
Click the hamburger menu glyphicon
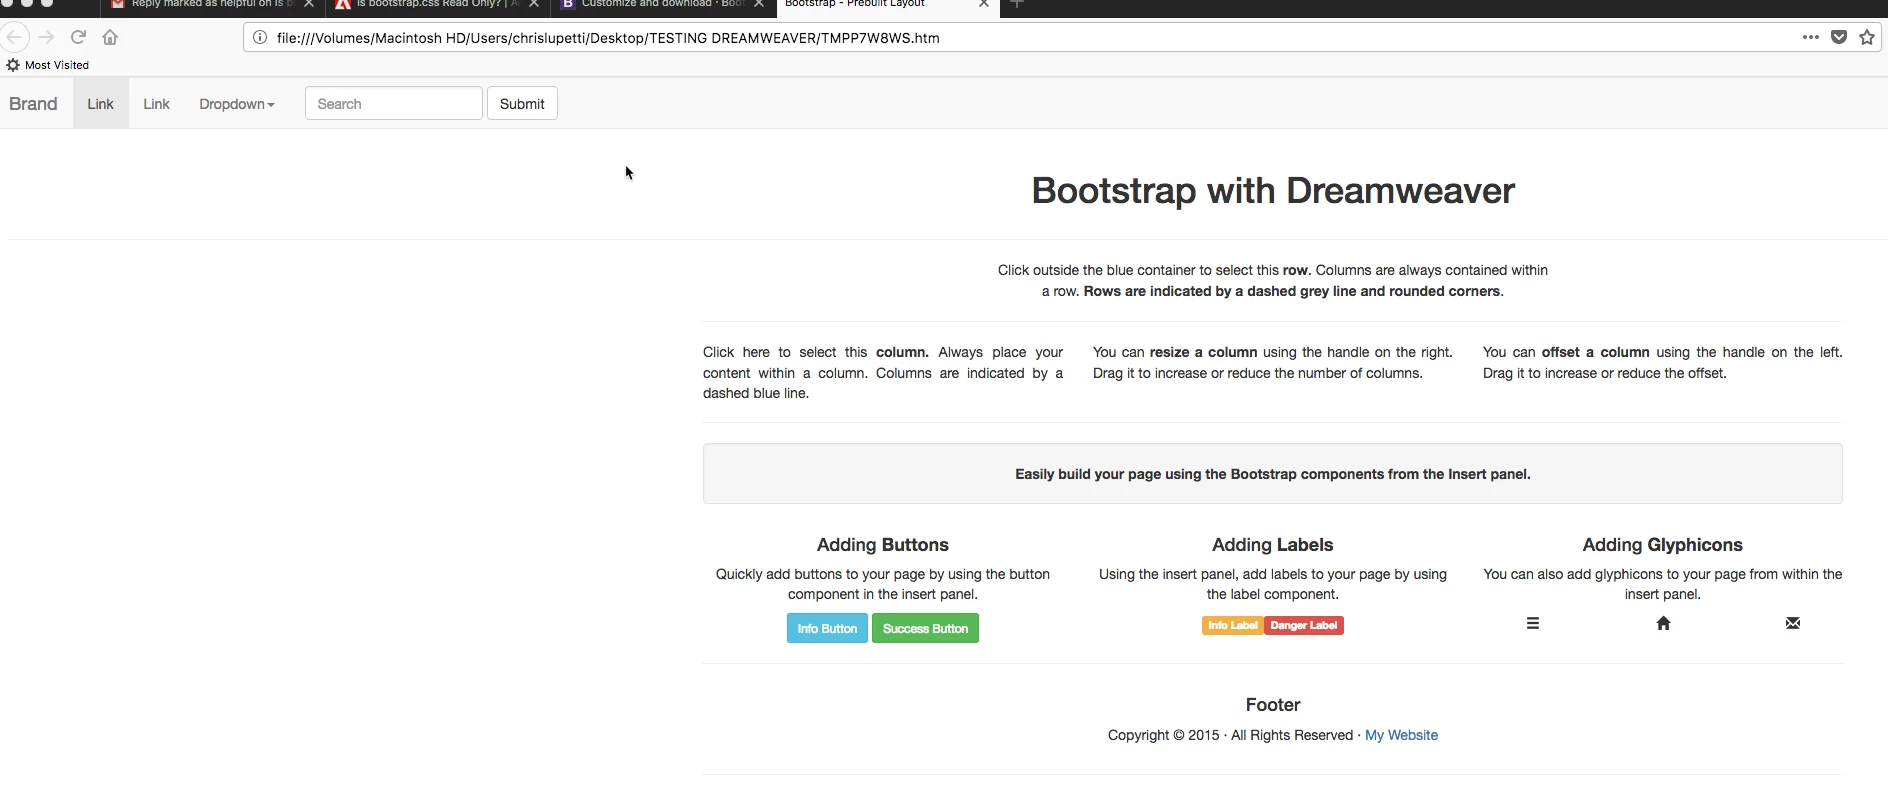[1533, 623]
